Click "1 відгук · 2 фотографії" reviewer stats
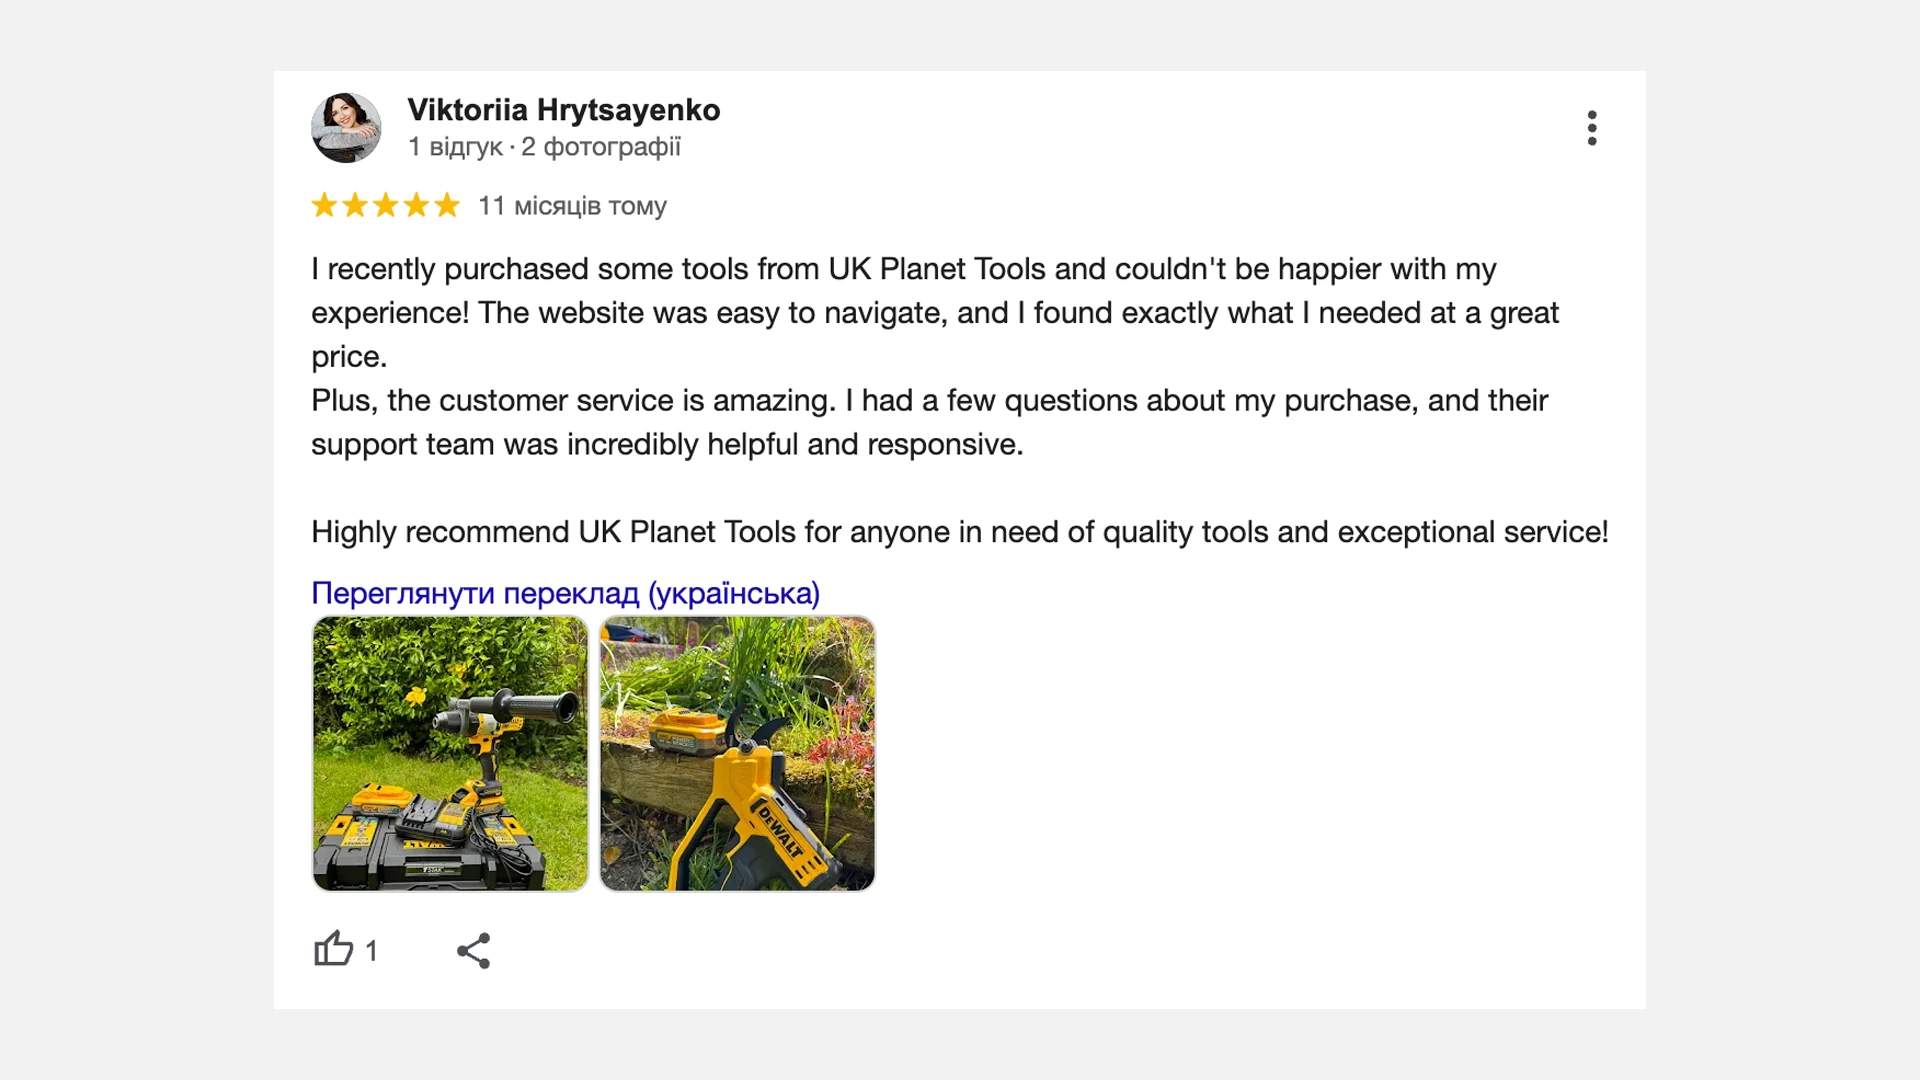 point(544,147)
